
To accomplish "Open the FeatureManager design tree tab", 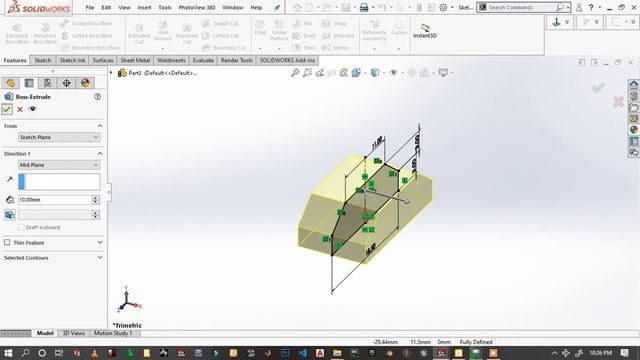I will click(x=10, y=83).
